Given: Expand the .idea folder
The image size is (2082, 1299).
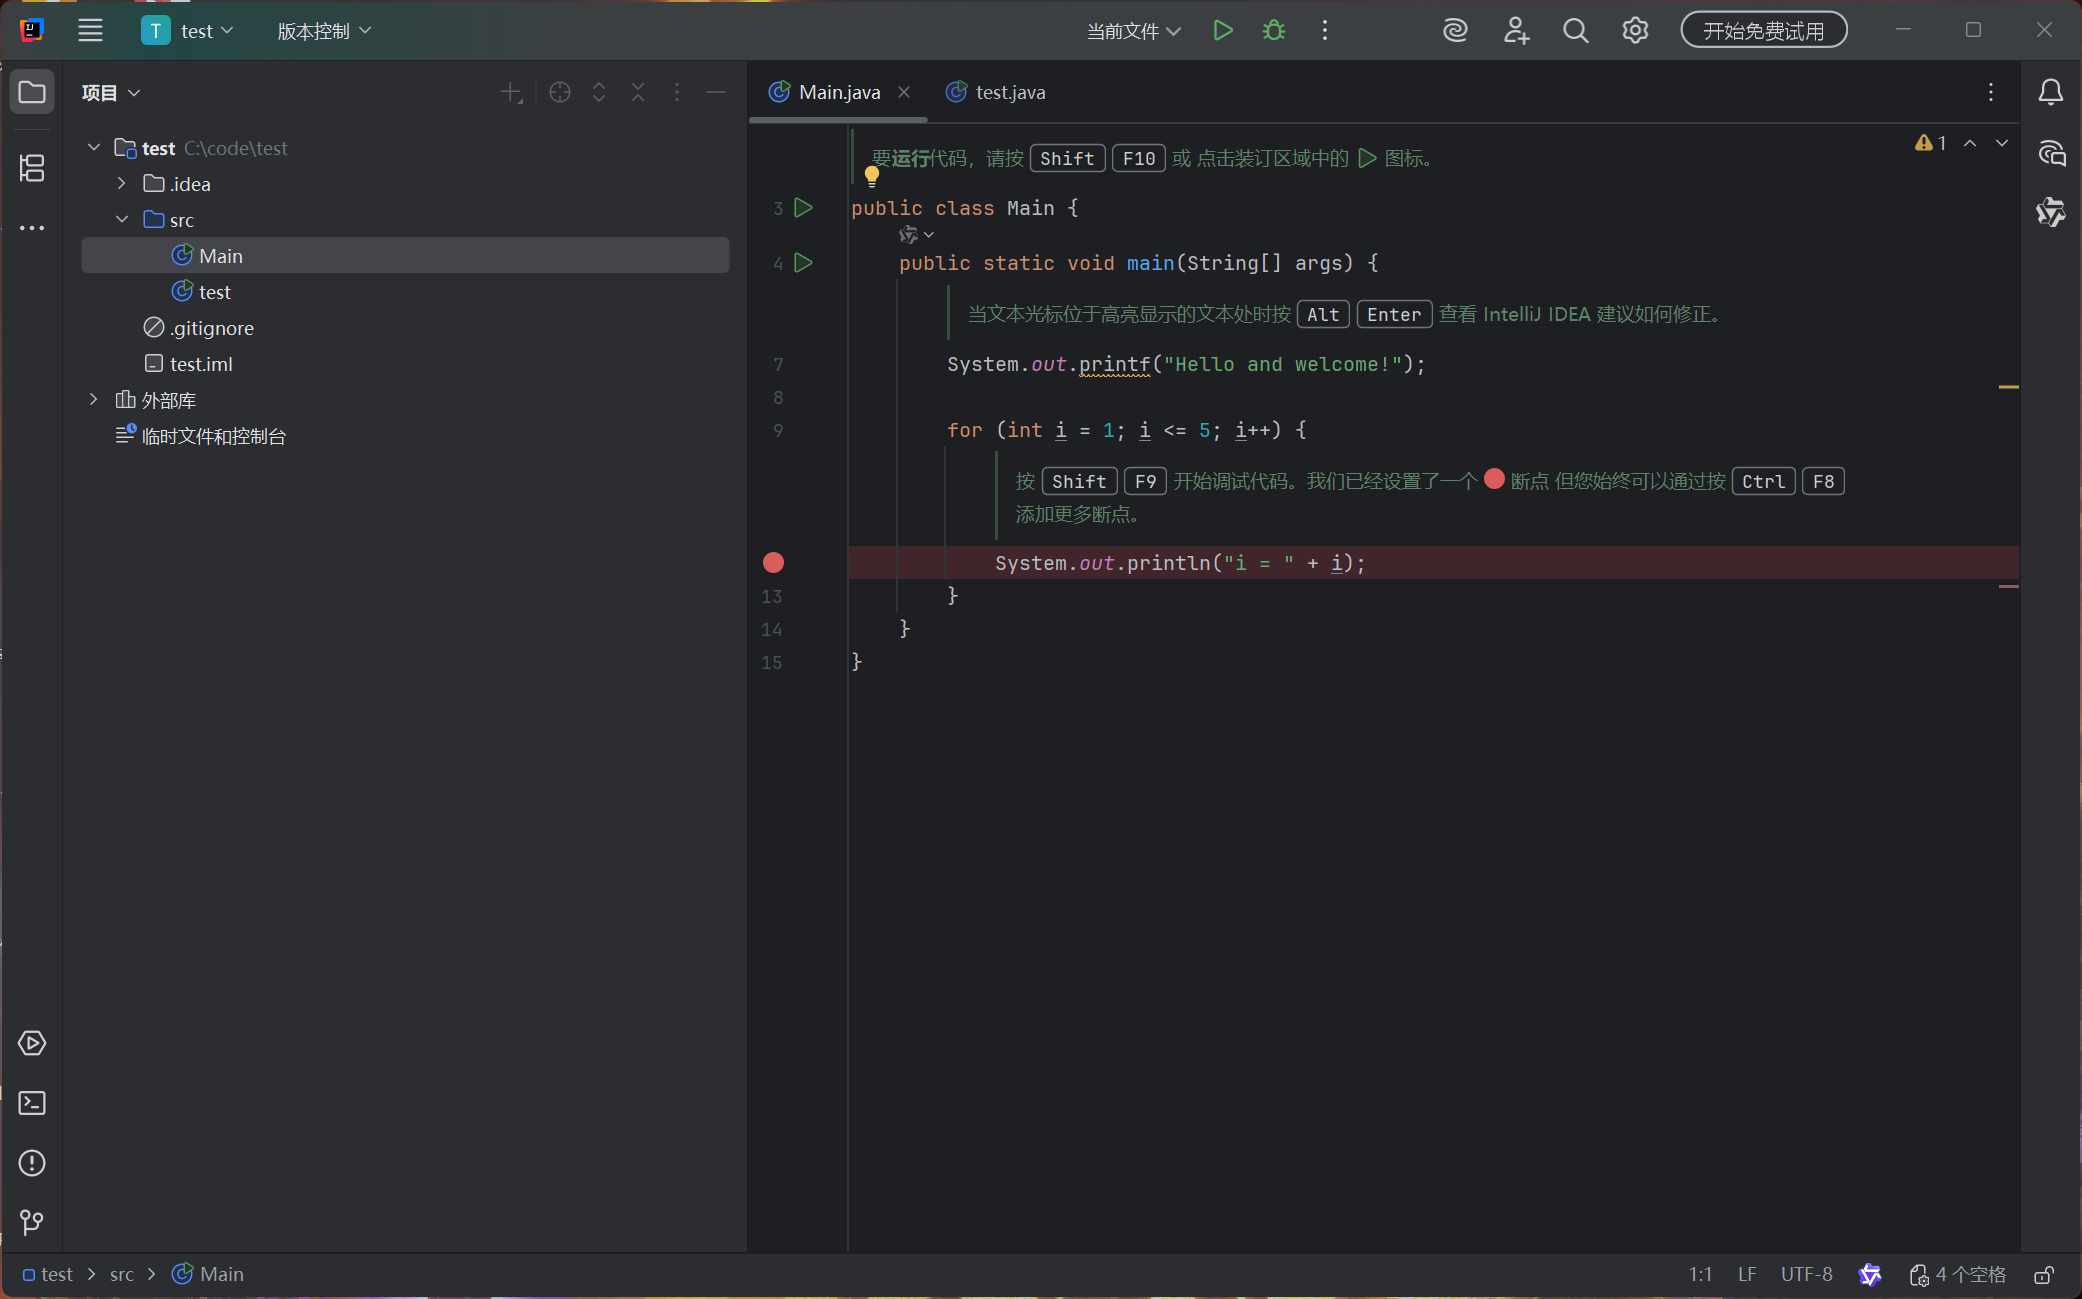Looking at the screenshot, I should pos(122,184).
